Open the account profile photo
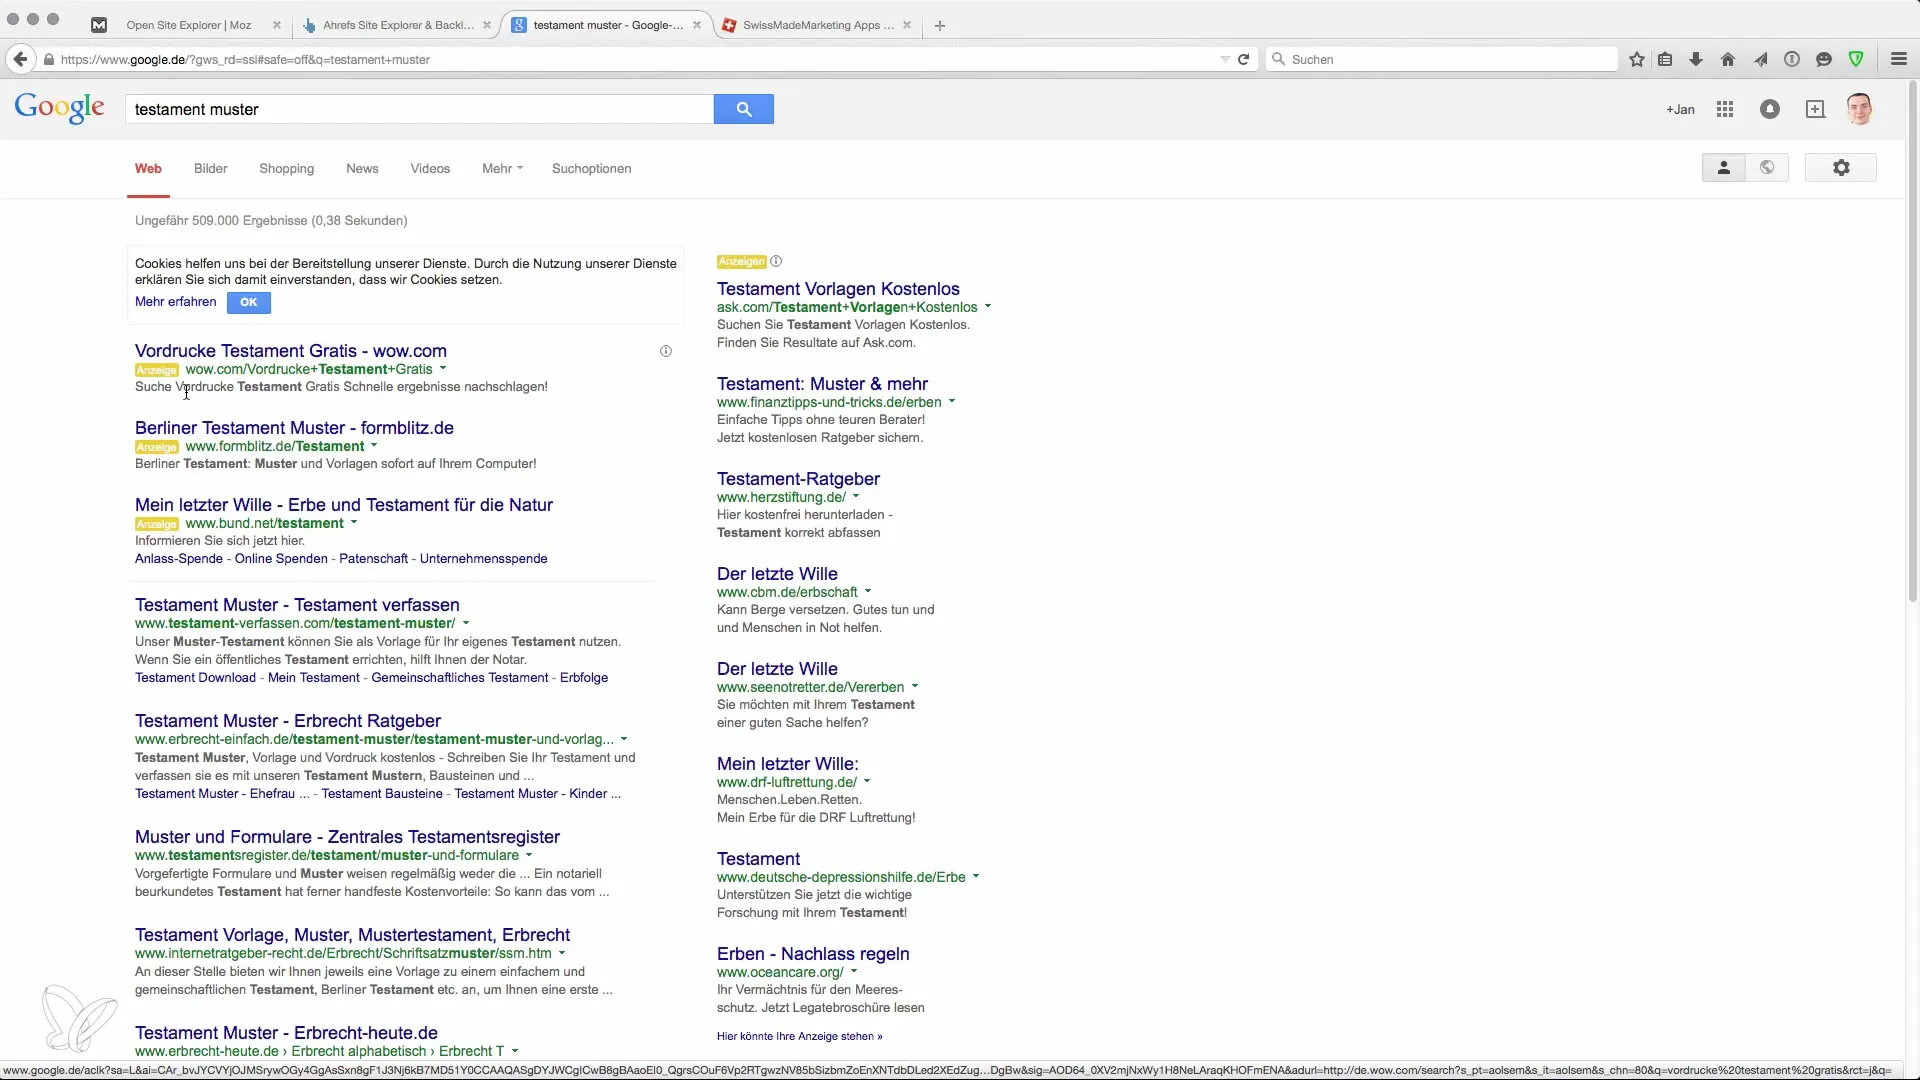 1860,109
